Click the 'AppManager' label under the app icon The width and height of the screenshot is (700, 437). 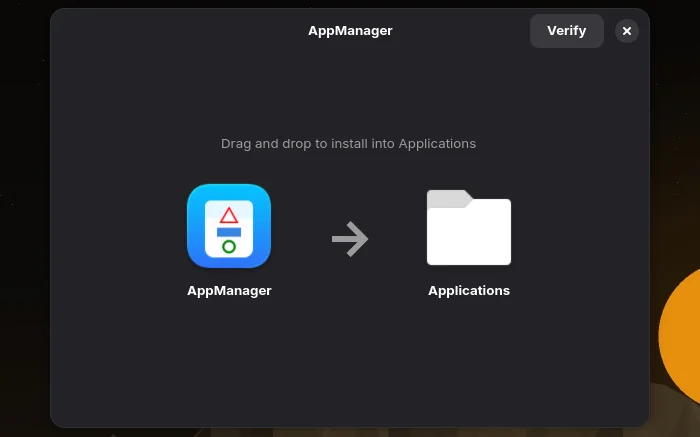coord(229,291)
